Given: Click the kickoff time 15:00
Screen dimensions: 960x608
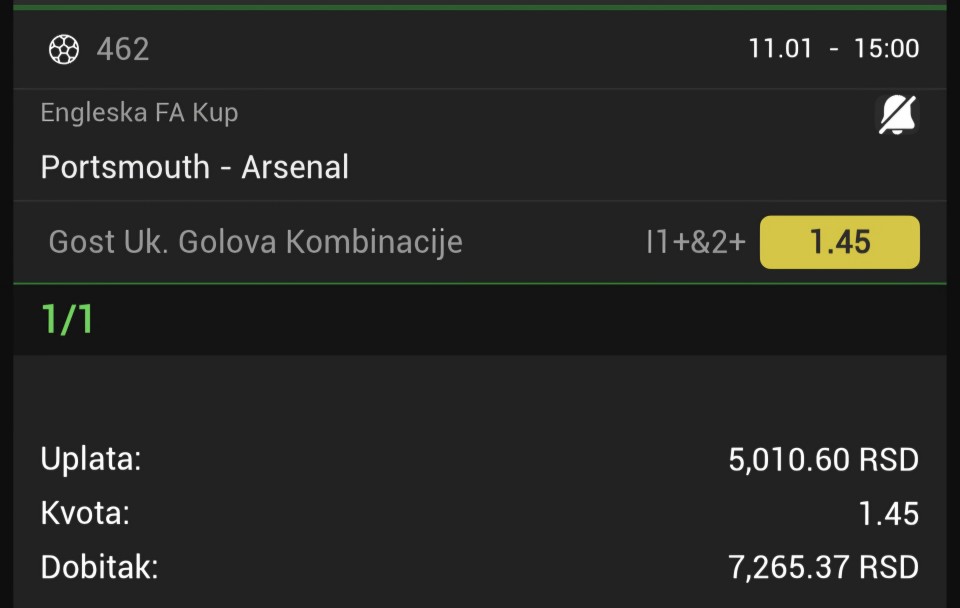Looking at the screenshot, I should (886, 49).
